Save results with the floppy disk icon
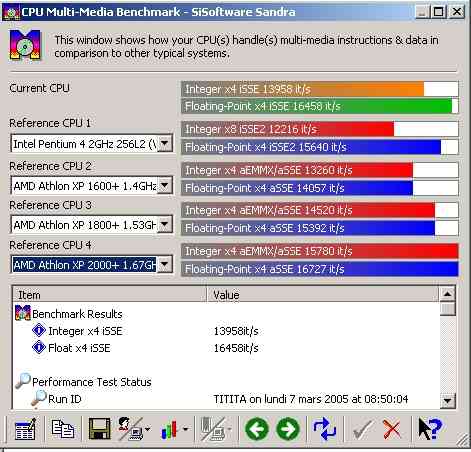Screen dimensions: 471x452 99,429
